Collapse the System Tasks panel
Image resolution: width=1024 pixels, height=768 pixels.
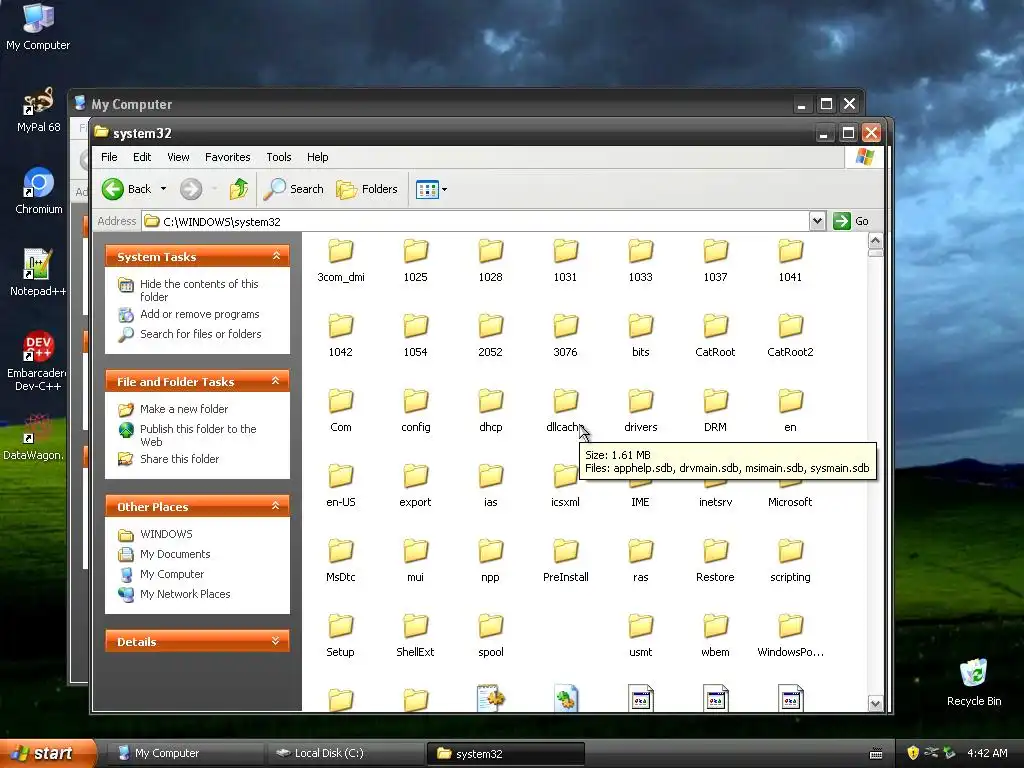point(276,256)
